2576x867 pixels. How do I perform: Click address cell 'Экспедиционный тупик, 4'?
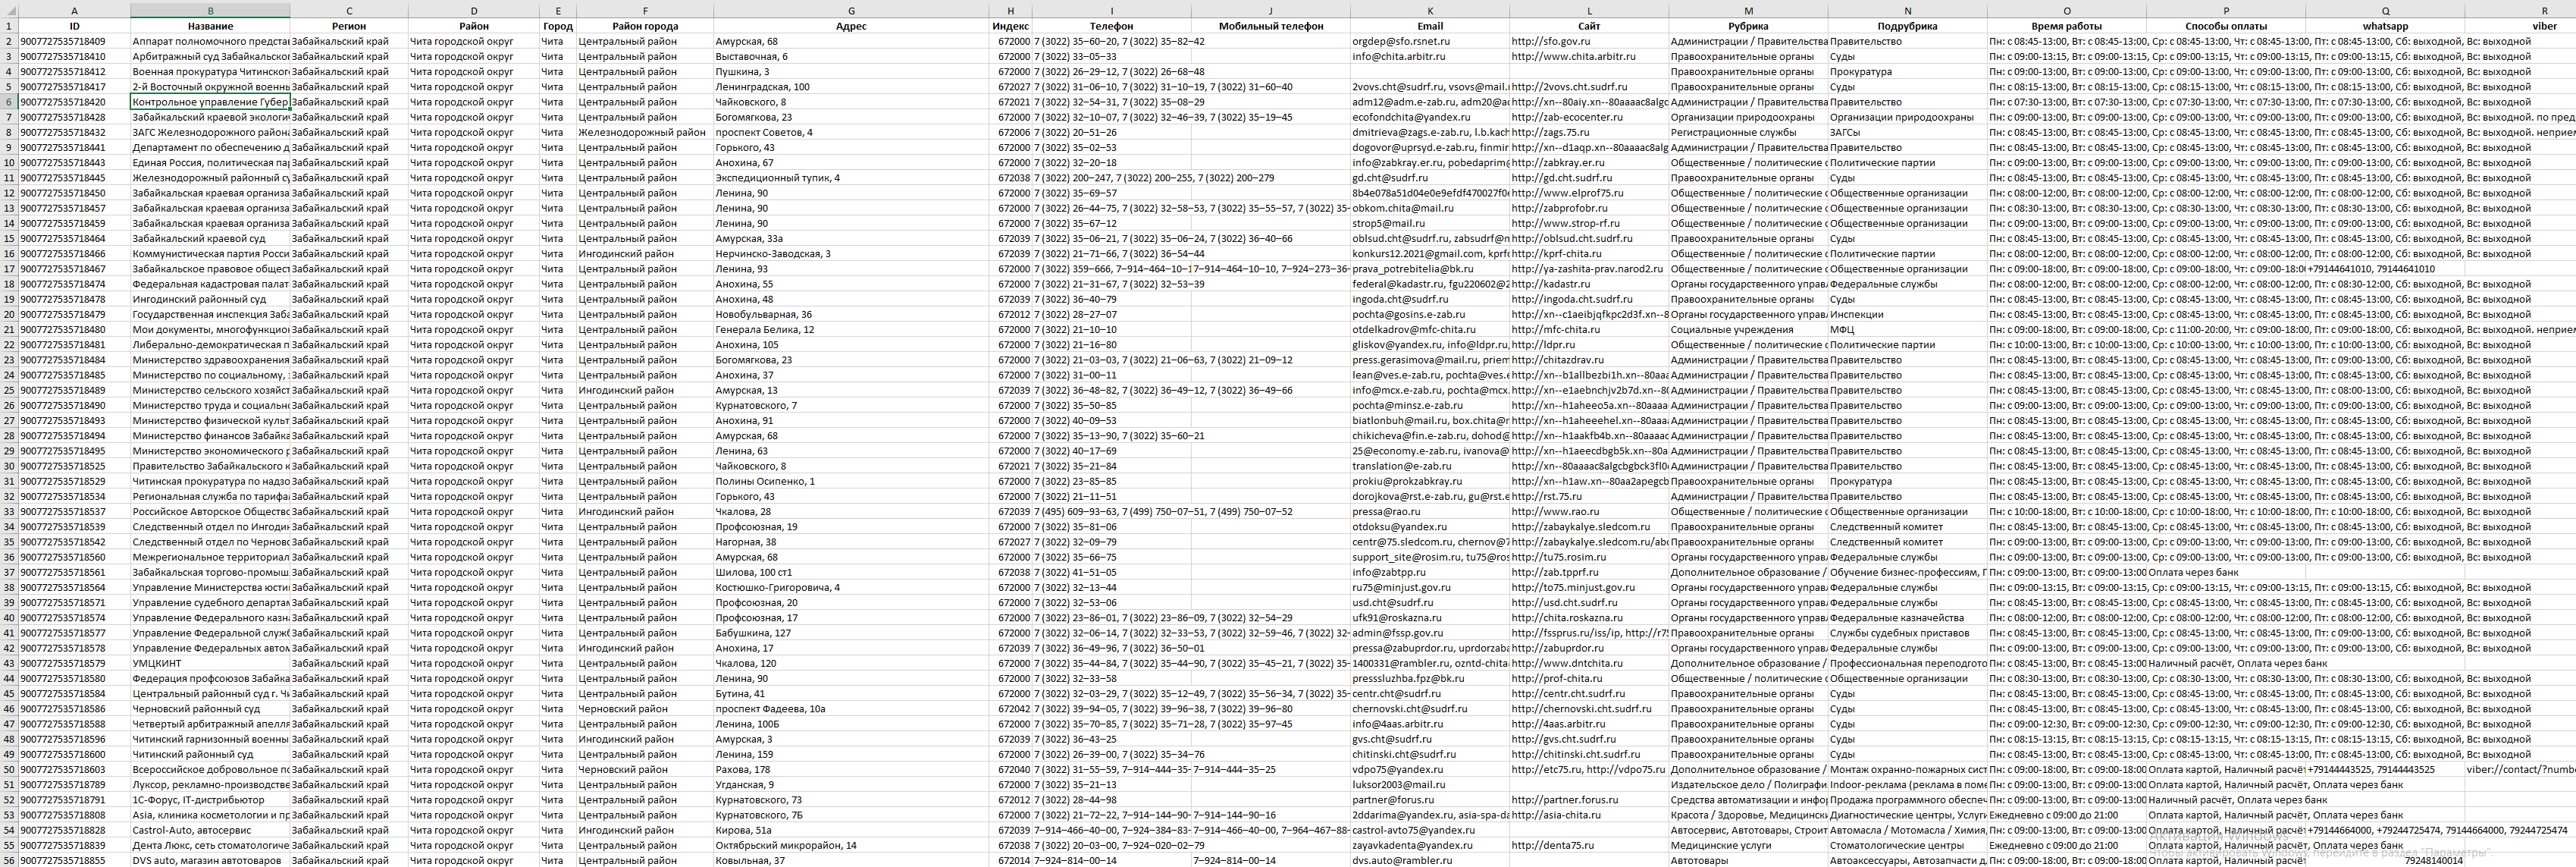pos(851,178)
